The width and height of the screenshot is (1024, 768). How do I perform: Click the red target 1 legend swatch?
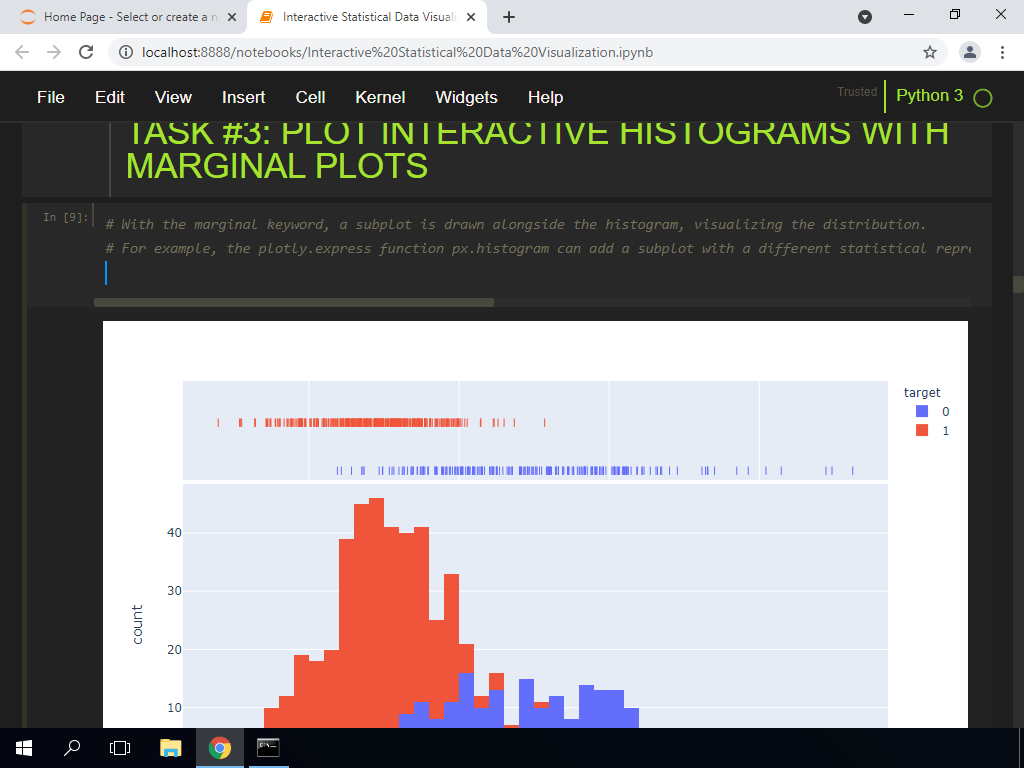922,430
